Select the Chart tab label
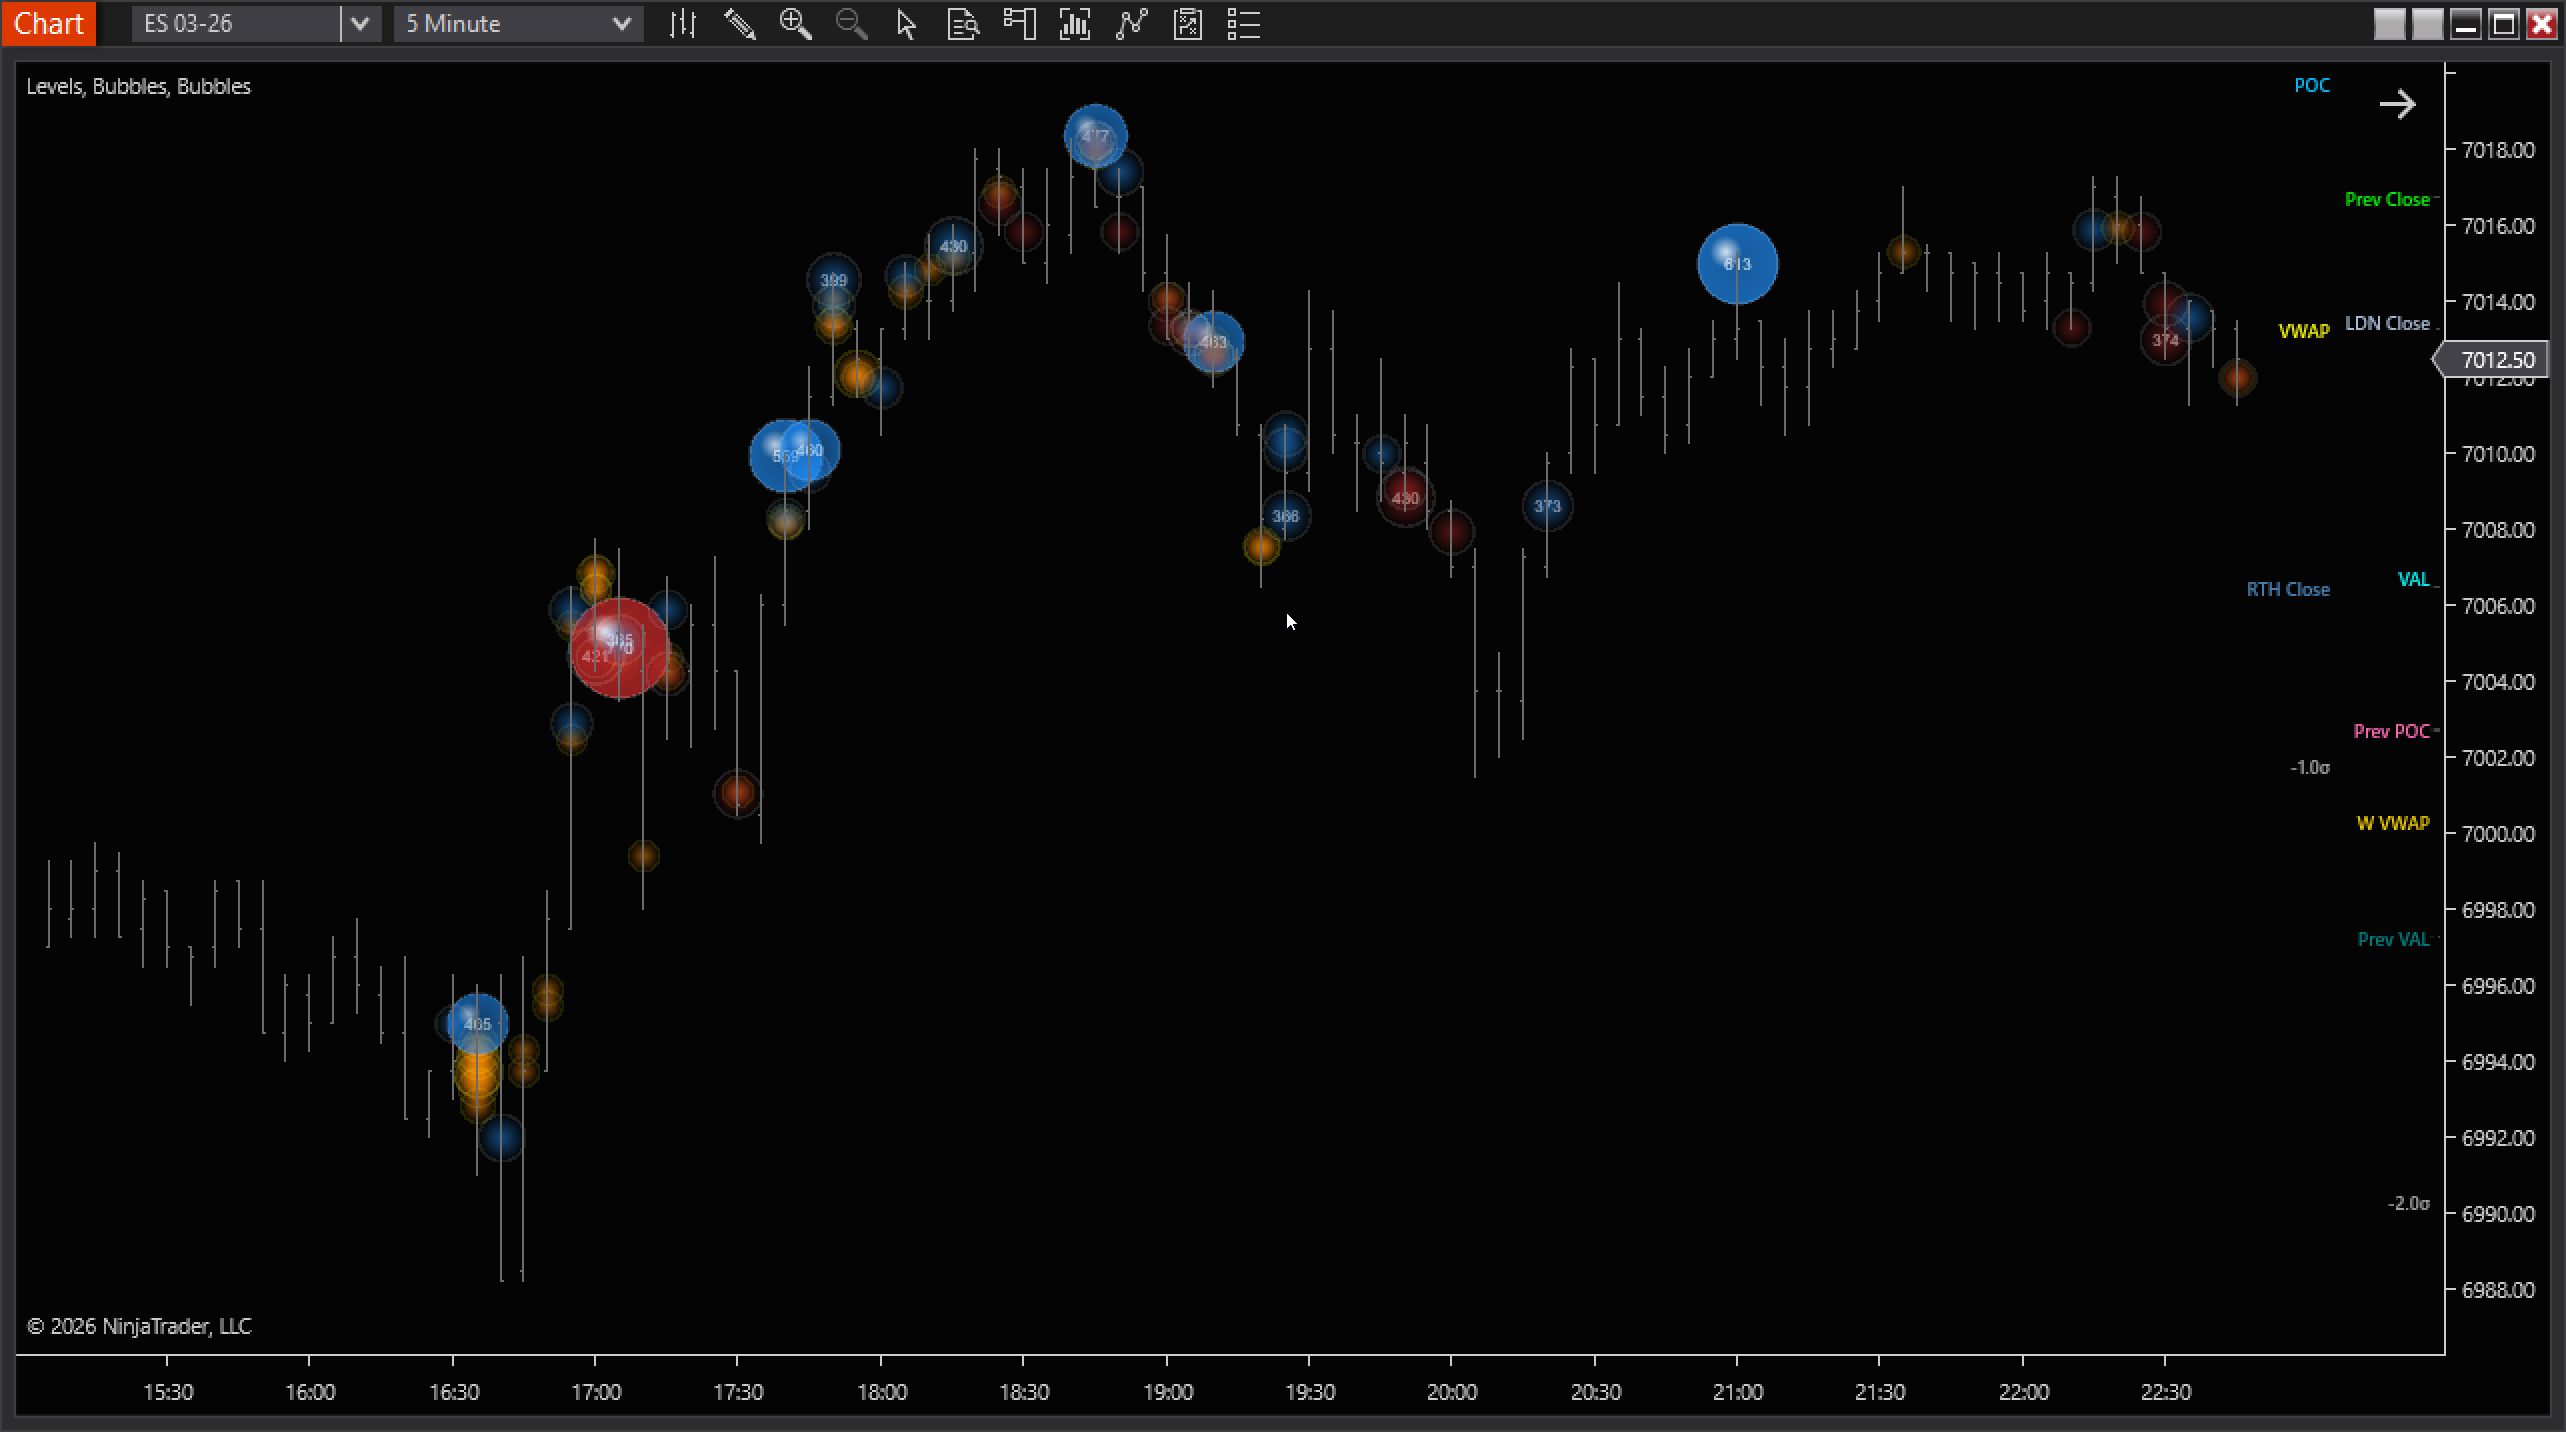2566x1432 pixels. tap(48, 23)
